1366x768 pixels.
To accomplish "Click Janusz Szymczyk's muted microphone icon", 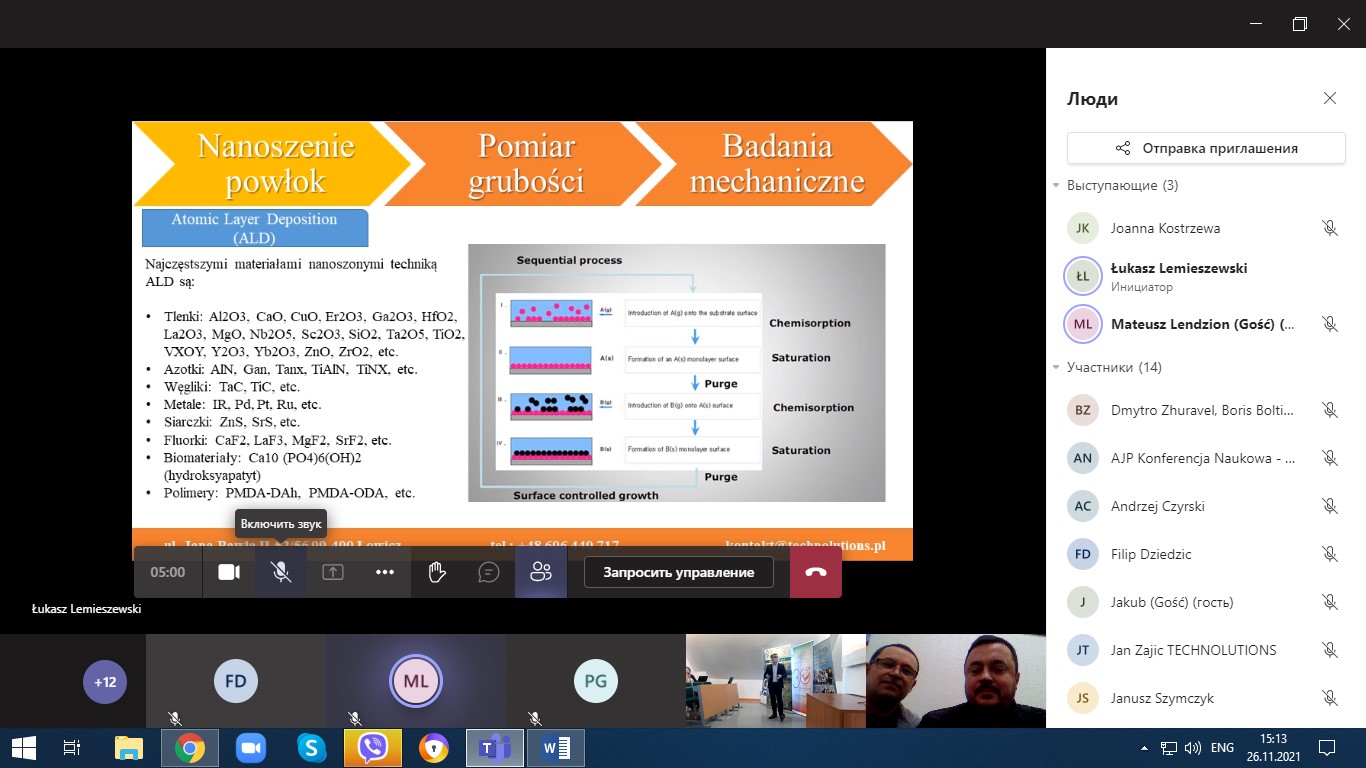I will (x=1330, y=698).
